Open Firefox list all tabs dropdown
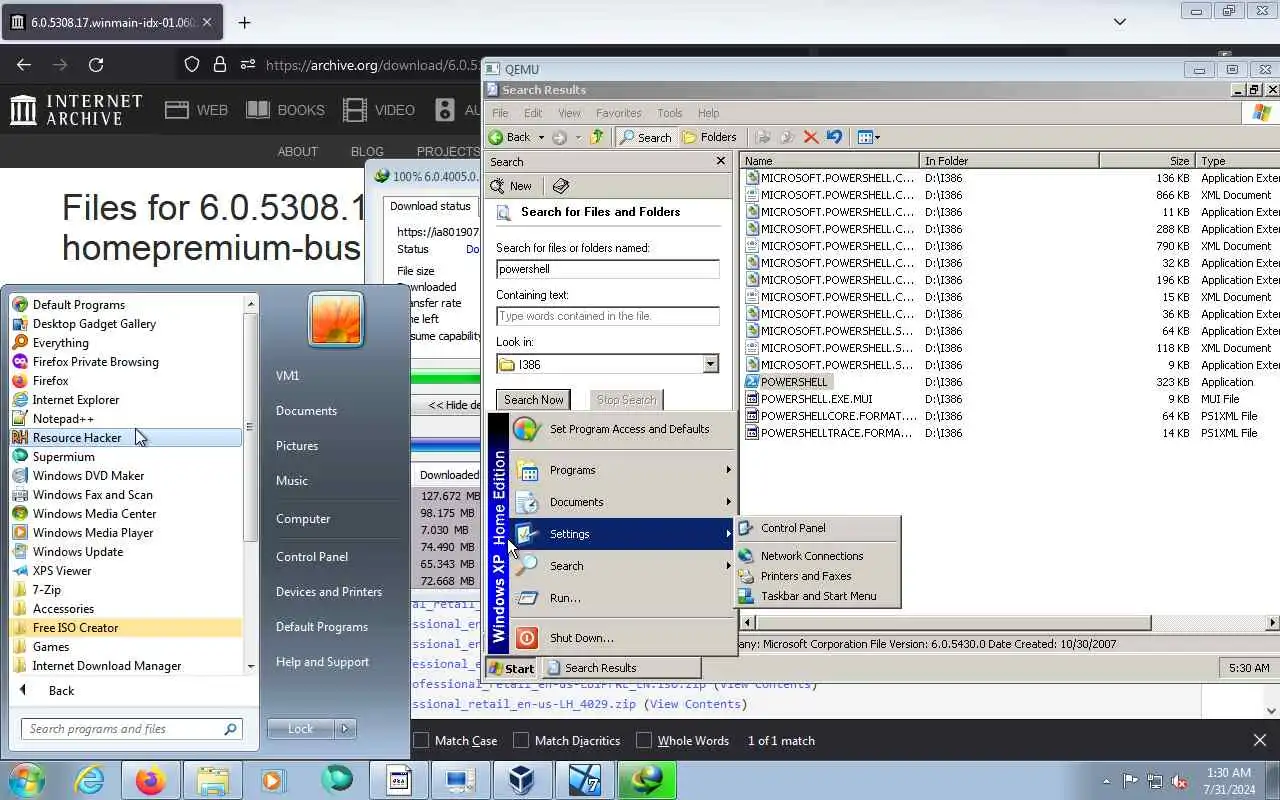This screenshot has height=800, width=1280. (1120, 21)
